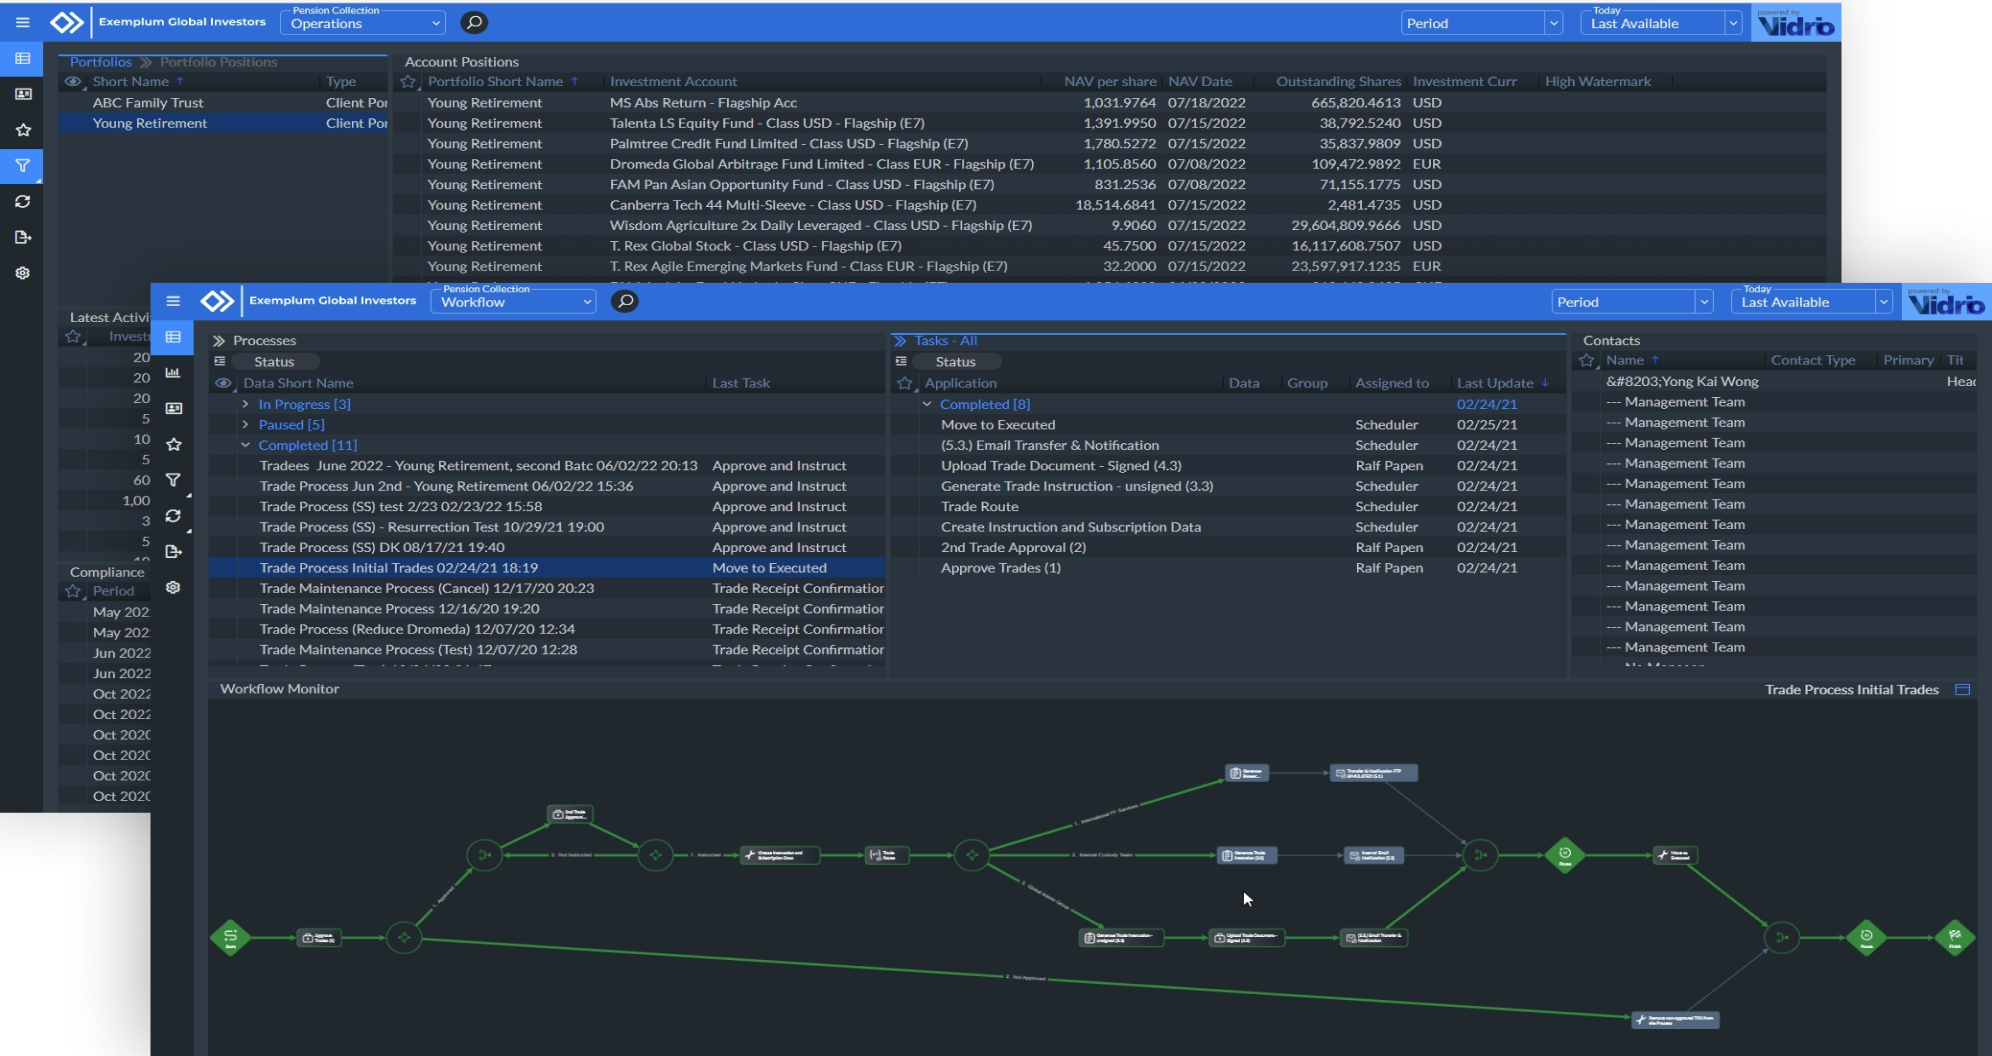Open contact card view in Workflow sidebar
Screen dimensions: 1992x1056
(x=173, y=408)
